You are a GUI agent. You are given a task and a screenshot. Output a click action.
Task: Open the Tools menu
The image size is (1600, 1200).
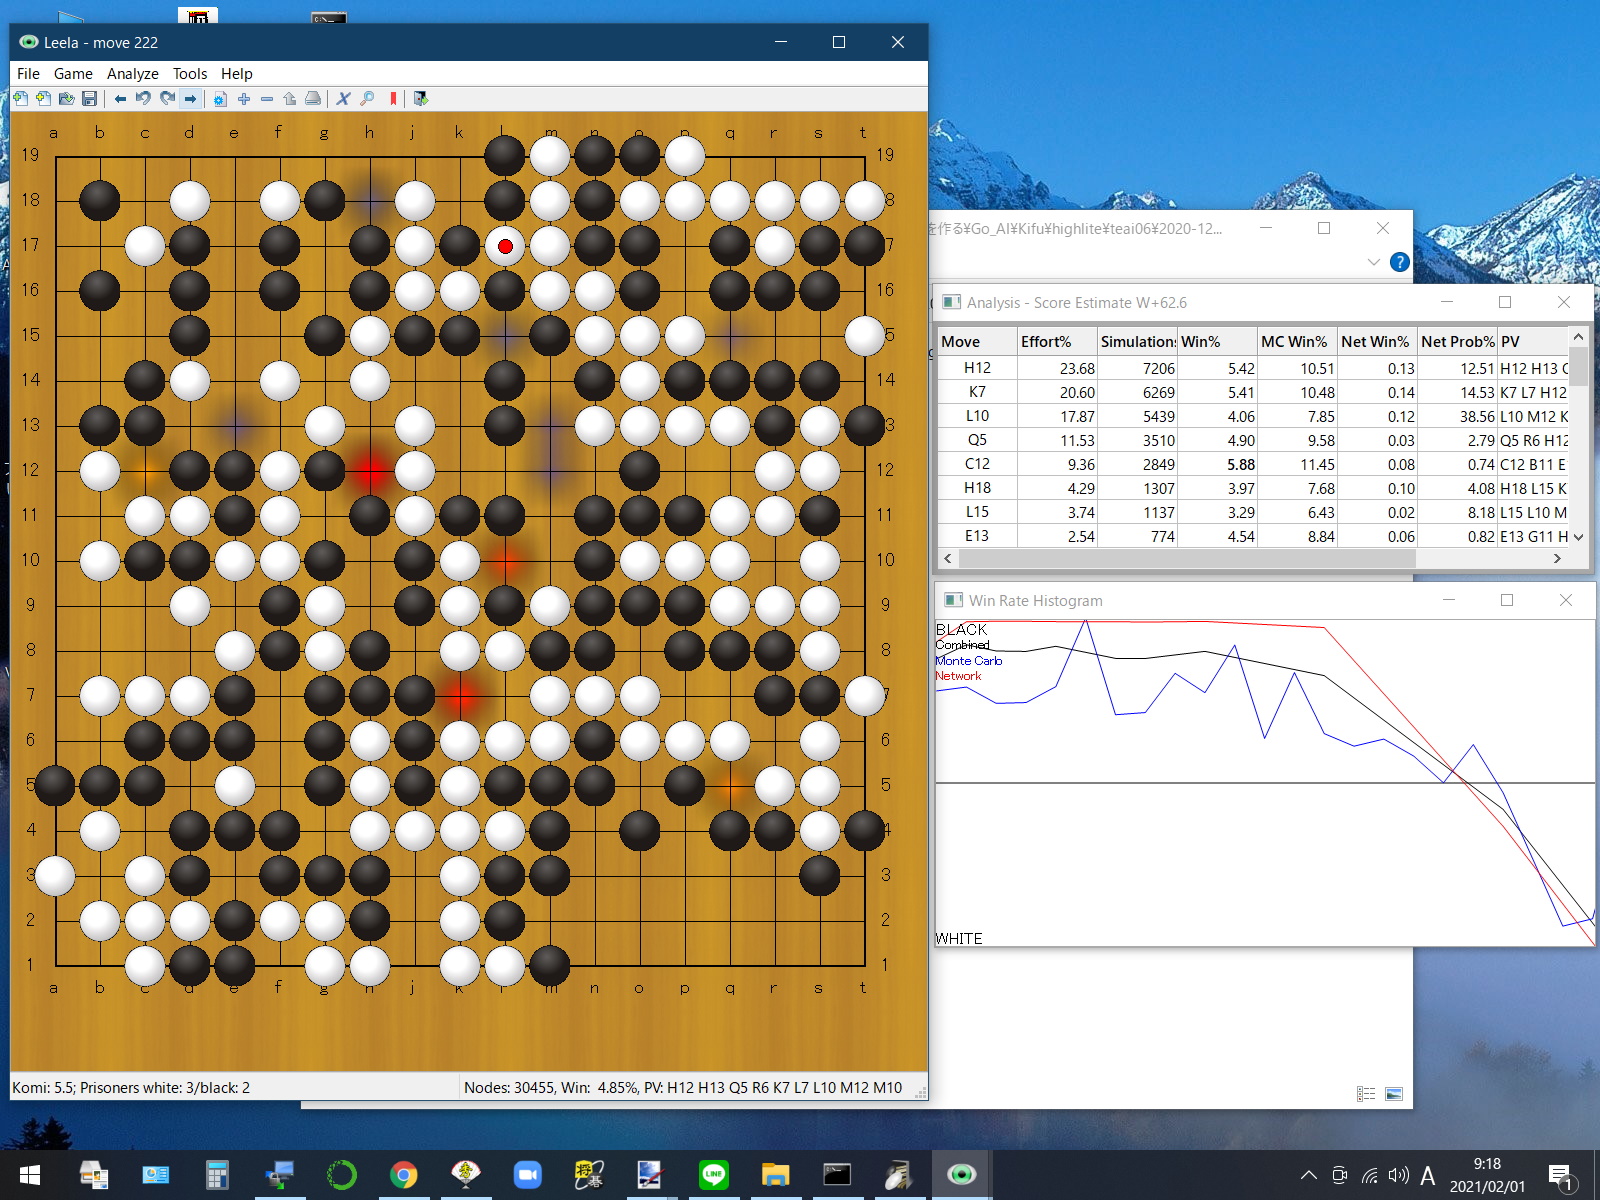pyautogui.click(x=189, y=73)
